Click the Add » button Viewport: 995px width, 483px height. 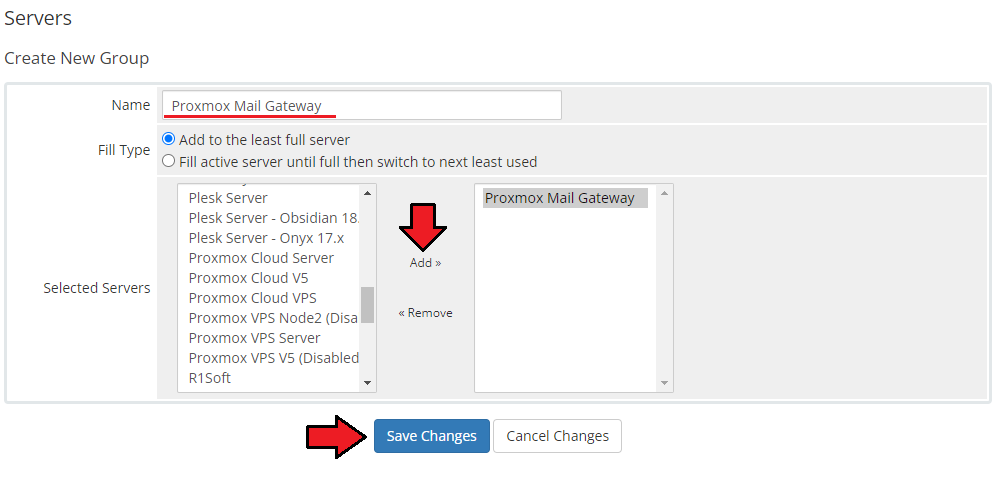pos(425,263)
